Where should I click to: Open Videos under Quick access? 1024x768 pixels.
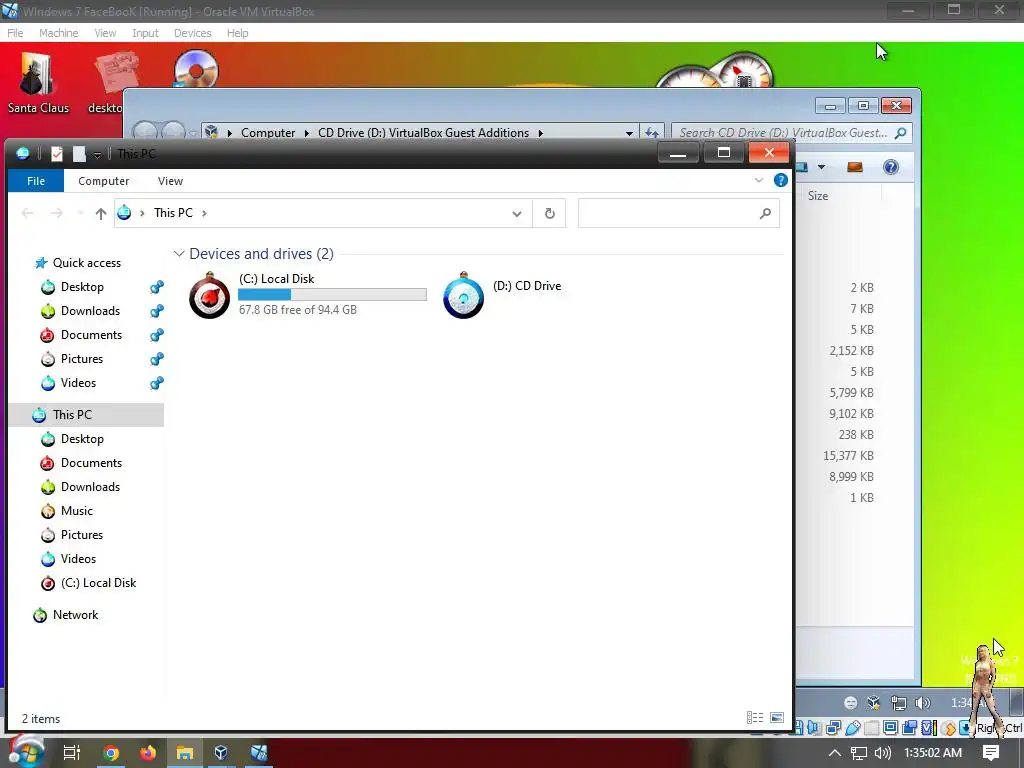(x=78, y=383)
